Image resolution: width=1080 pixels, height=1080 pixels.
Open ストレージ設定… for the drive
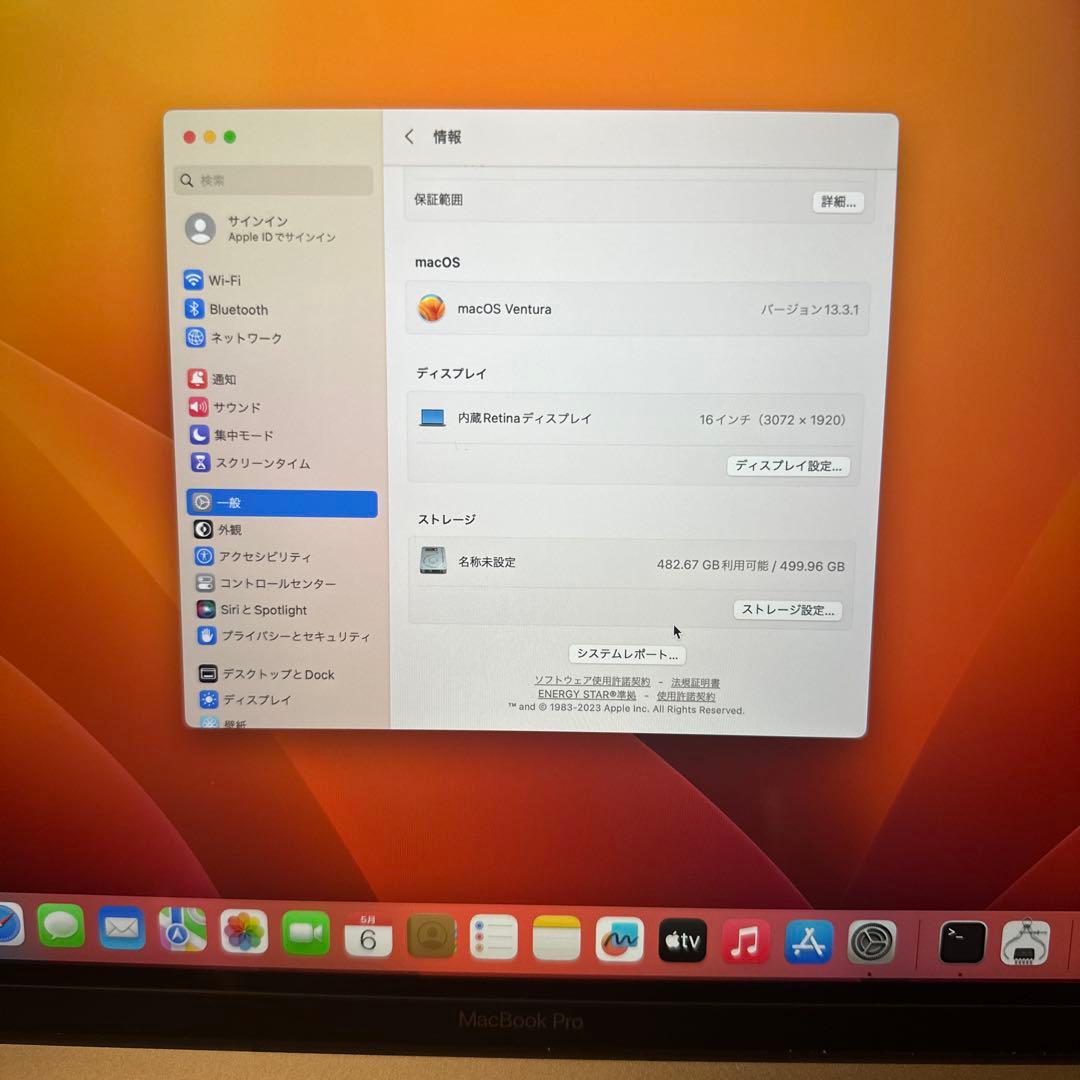point(788,610)
